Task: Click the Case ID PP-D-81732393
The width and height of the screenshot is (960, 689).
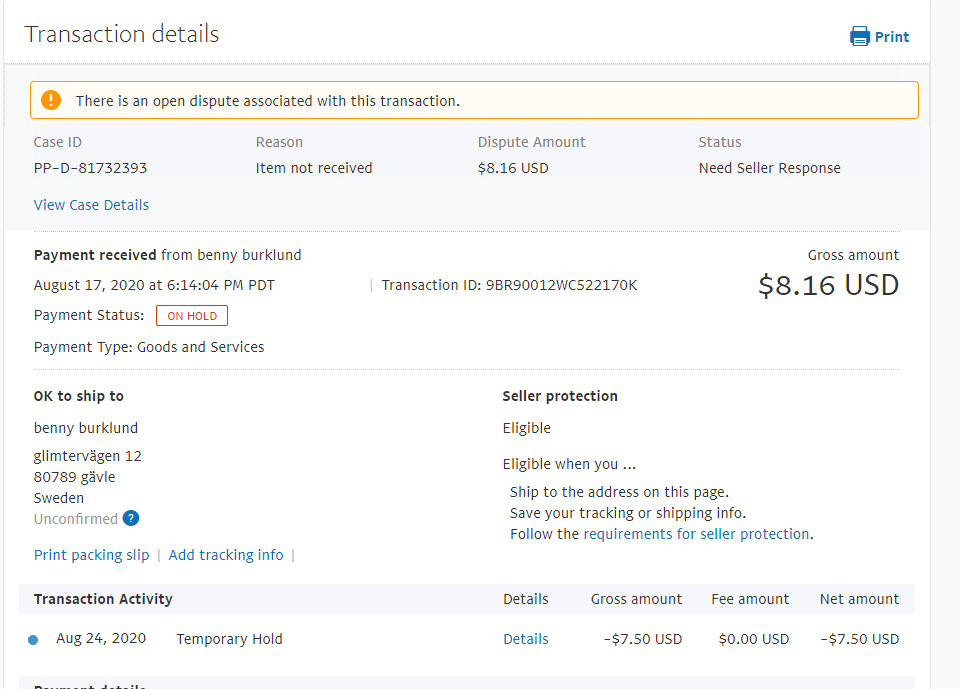Action: coord(90,168)
